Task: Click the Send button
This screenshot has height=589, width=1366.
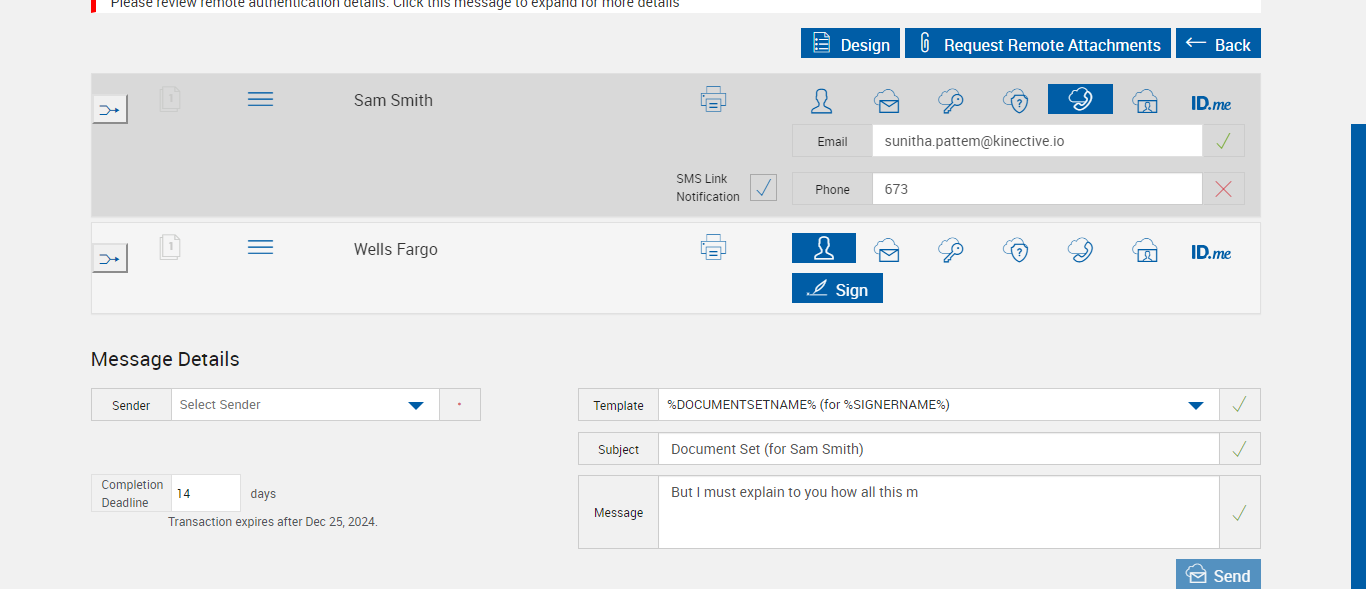Action: tap(1218, 575)
